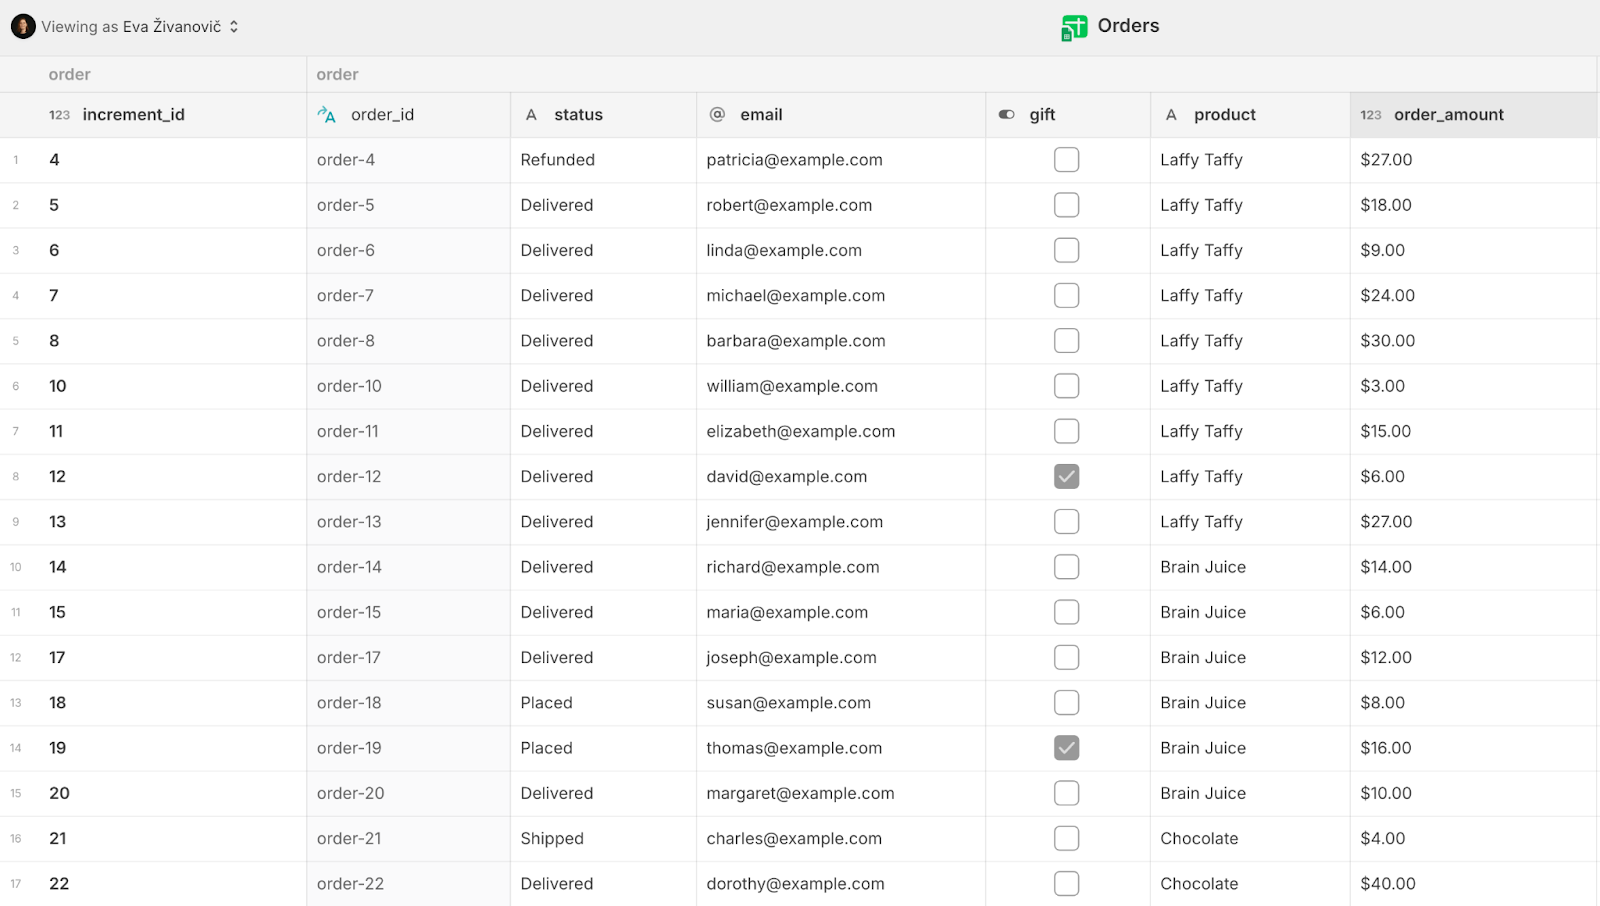Click the green Orders table icon
The image size is (1600, 906).
[1074, 28]
